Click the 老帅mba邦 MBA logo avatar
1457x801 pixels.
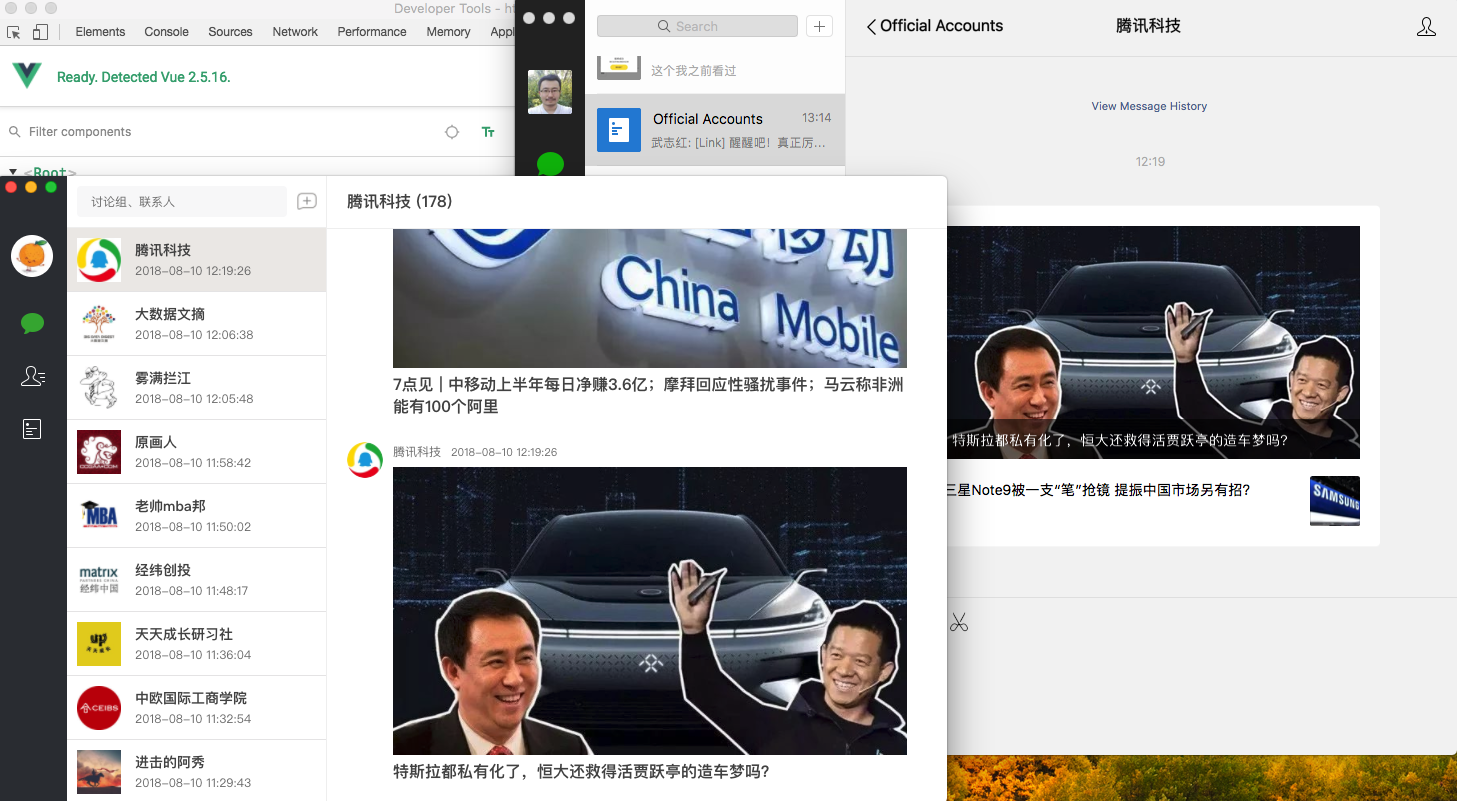(99, 516)
